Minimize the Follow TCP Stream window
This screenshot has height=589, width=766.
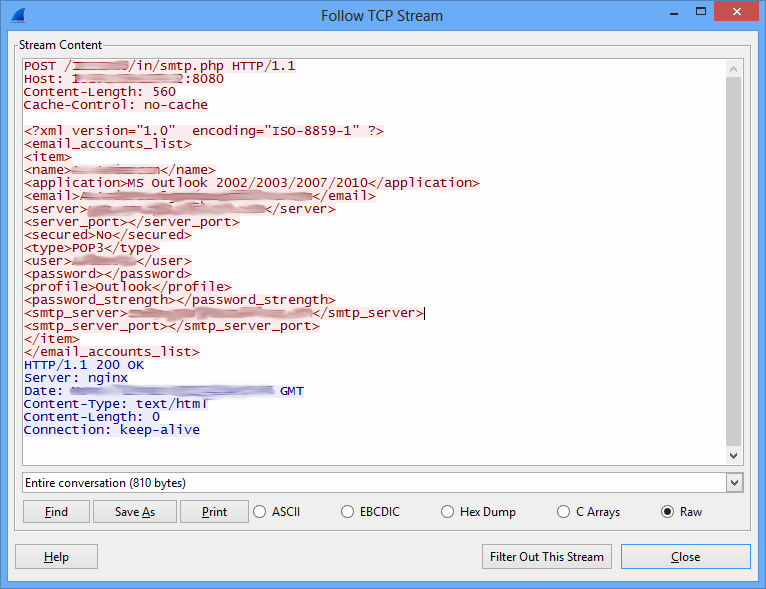tap(674, 13)
